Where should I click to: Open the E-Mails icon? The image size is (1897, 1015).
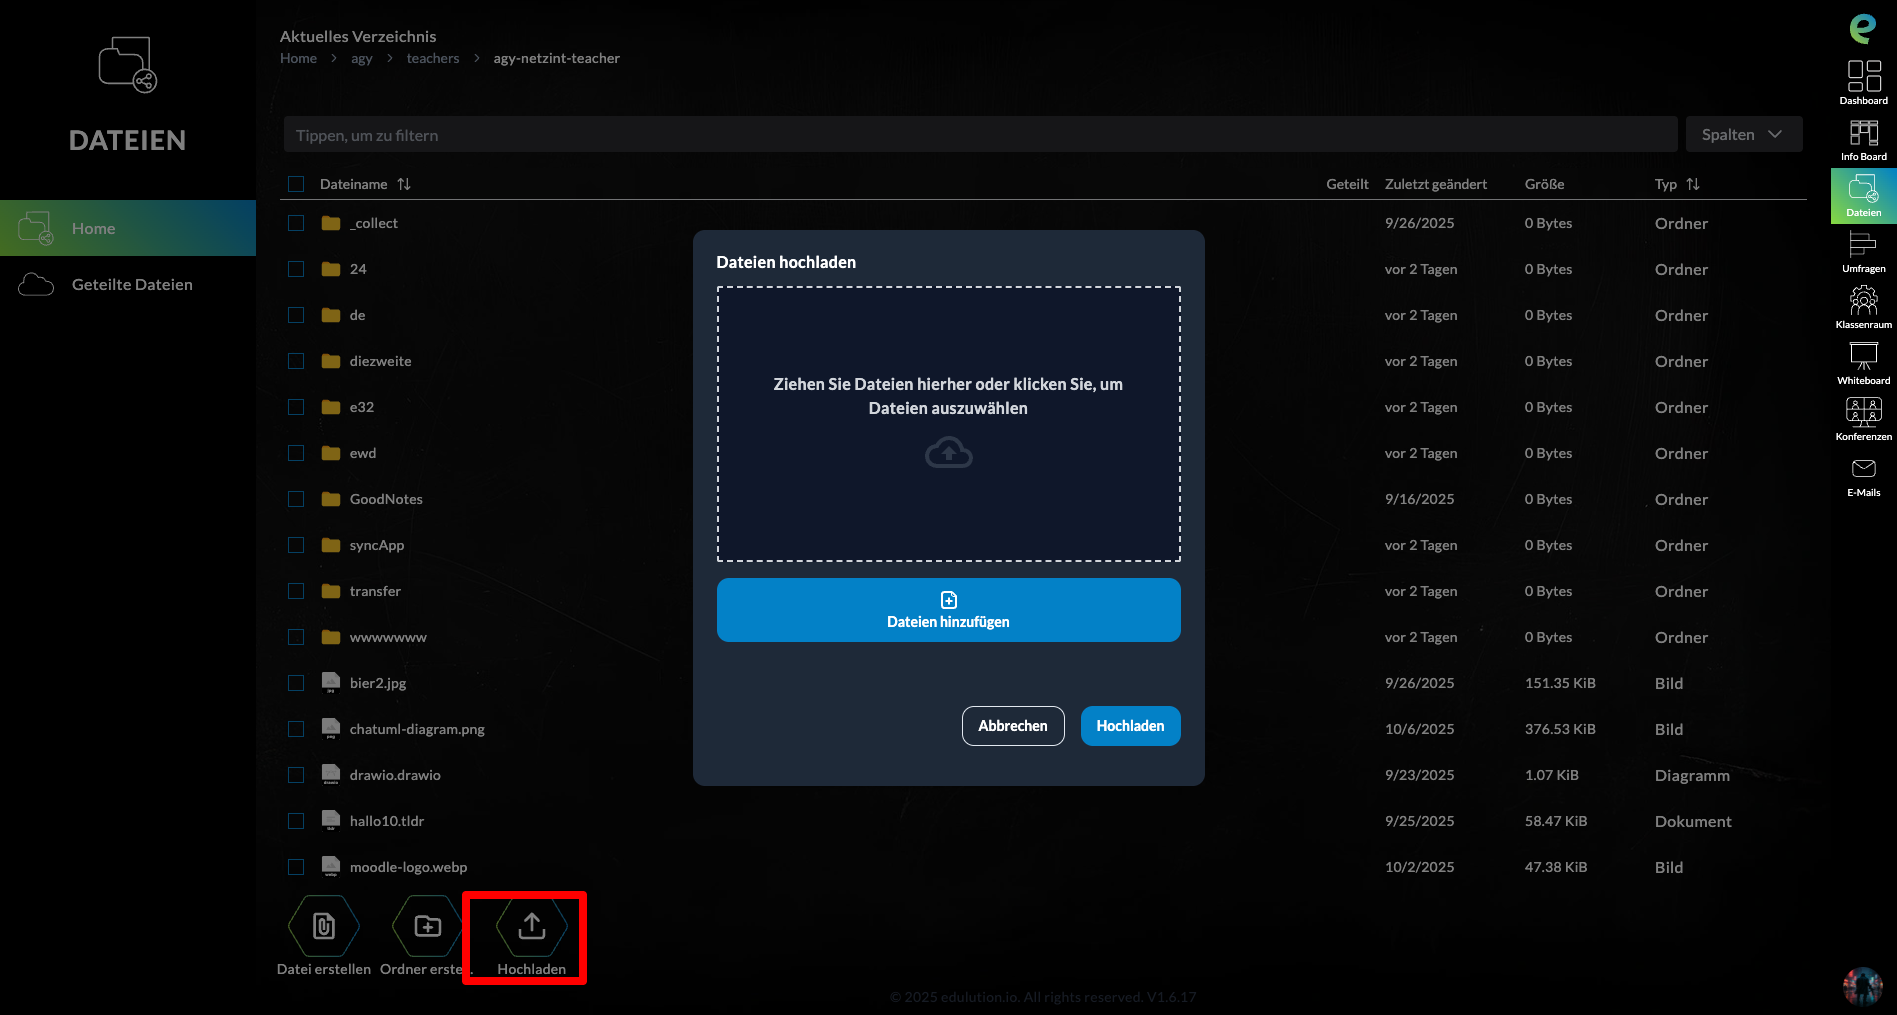point(1863,475)
